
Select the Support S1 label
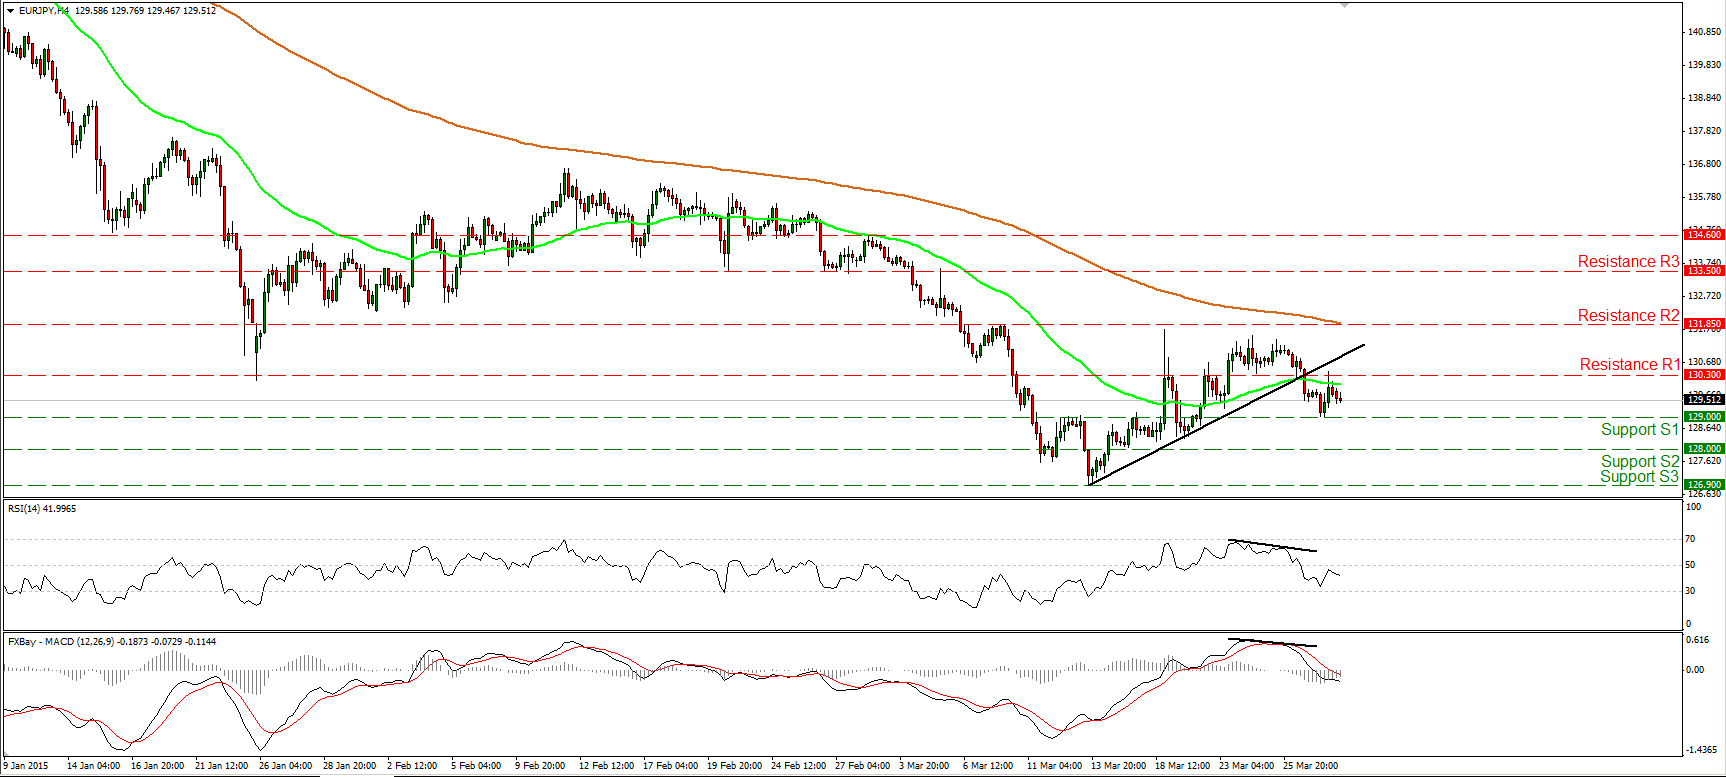pyautogui.click(x=1640, y=430)
